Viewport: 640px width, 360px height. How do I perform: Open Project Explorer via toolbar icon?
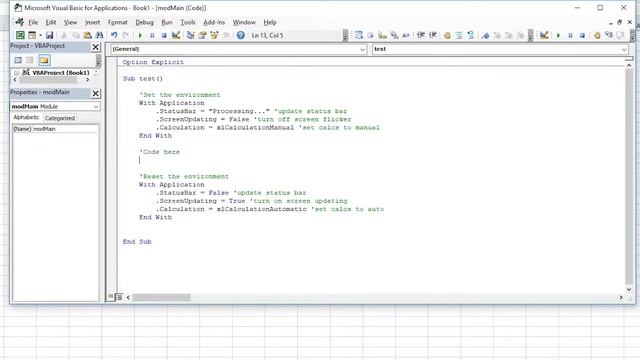pyautogui.click(x=190, y=35)
